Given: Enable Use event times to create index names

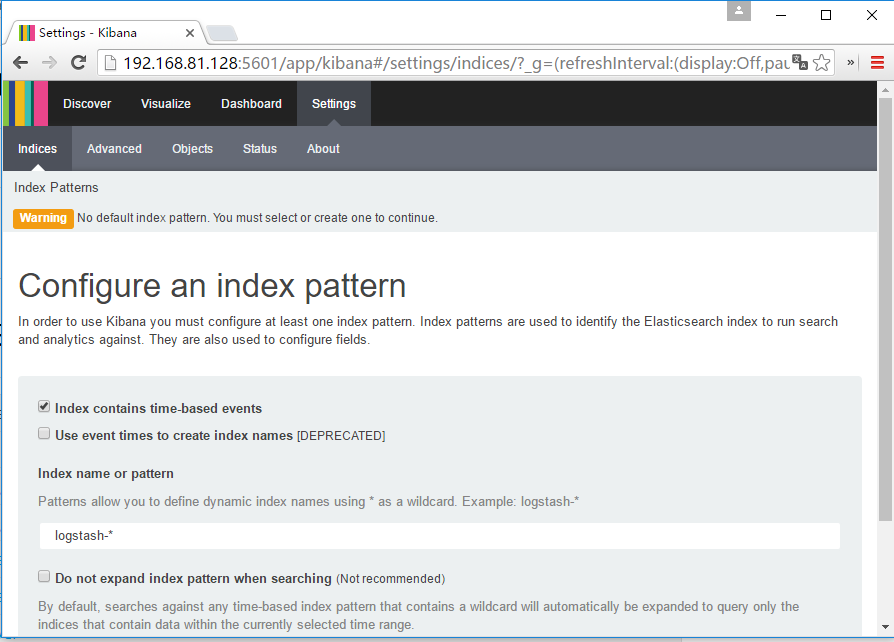Looking at the screenshot, I should [x=44, y=433].
